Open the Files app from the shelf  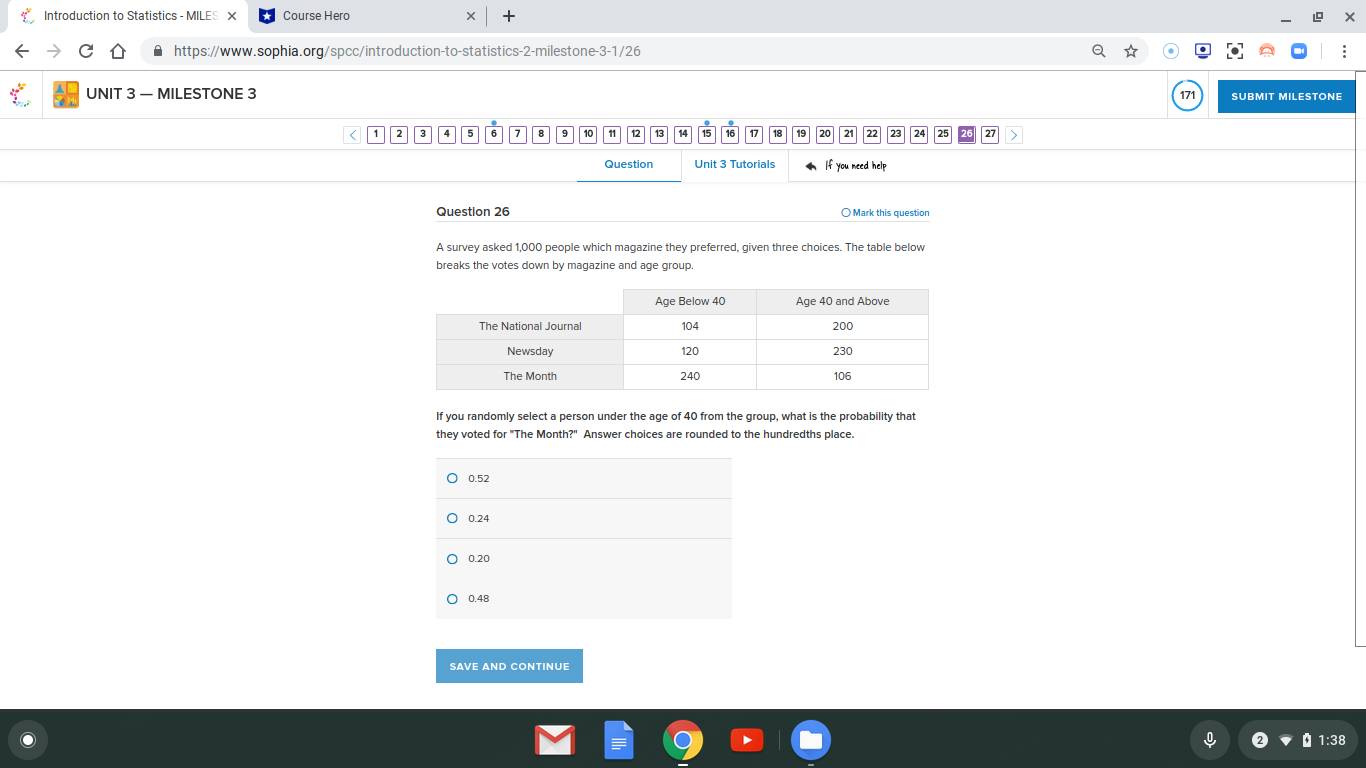pyautogui.click(x=811, y=741)
